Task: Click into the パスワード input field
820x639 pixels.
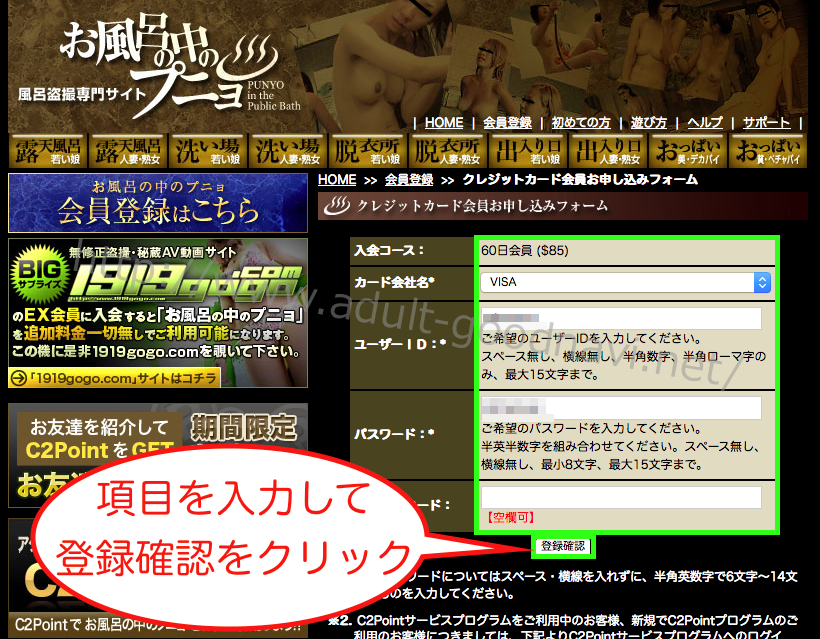Action: tap(621, 408)
